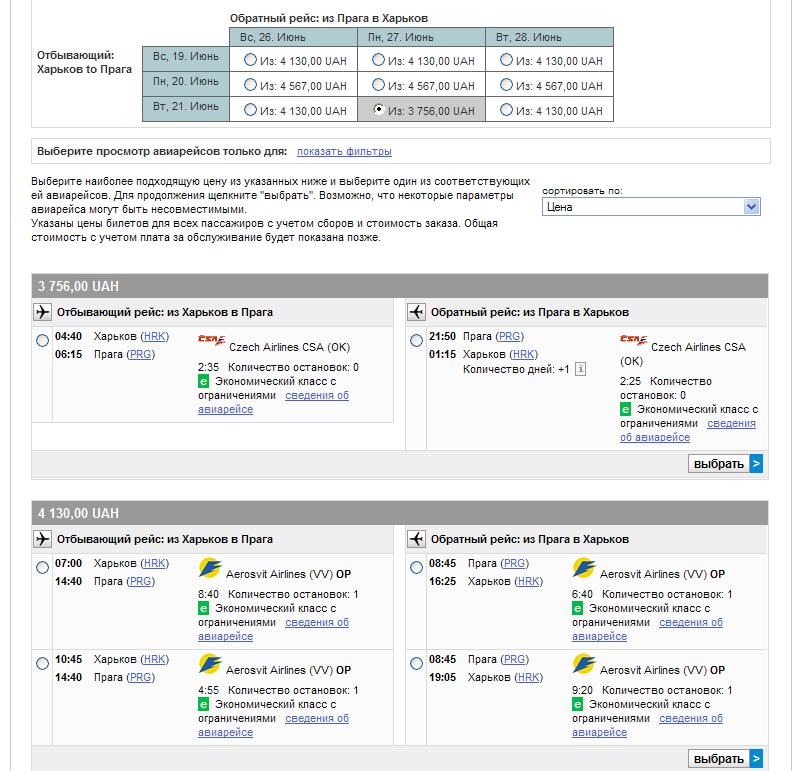799x771 pixels.
Task: Open the sort by Цена dropdown
Action: click(x=651, y=207)
